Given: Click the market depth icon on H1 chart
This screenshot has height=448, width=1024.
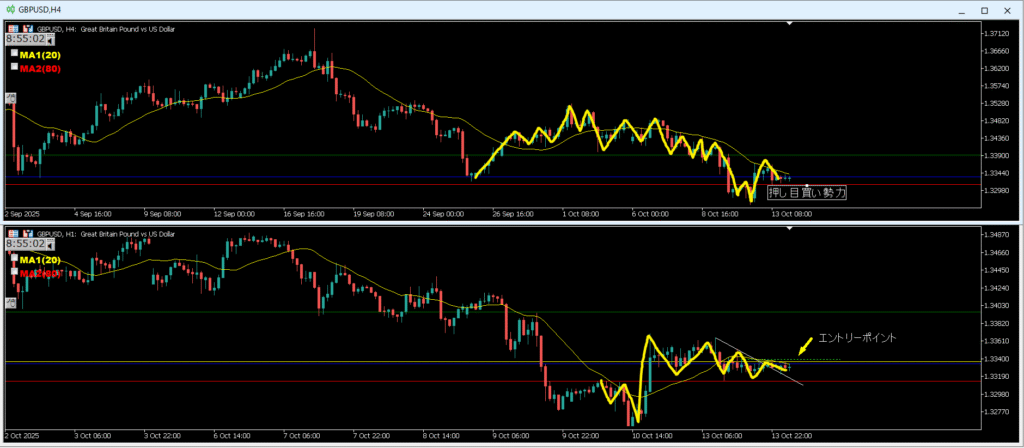Looking at the screenshot, I should 28,234.
